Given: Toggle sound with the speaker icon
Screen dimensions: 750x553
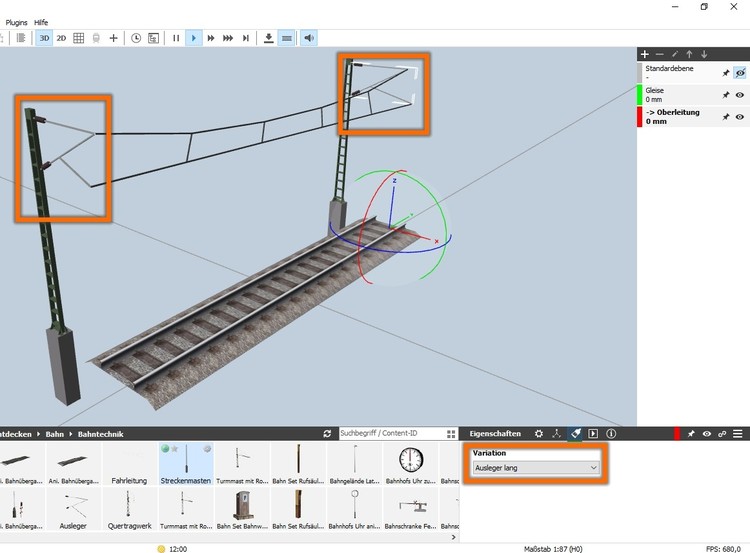Looking at the screenshot, I should (x=309, y=38).
